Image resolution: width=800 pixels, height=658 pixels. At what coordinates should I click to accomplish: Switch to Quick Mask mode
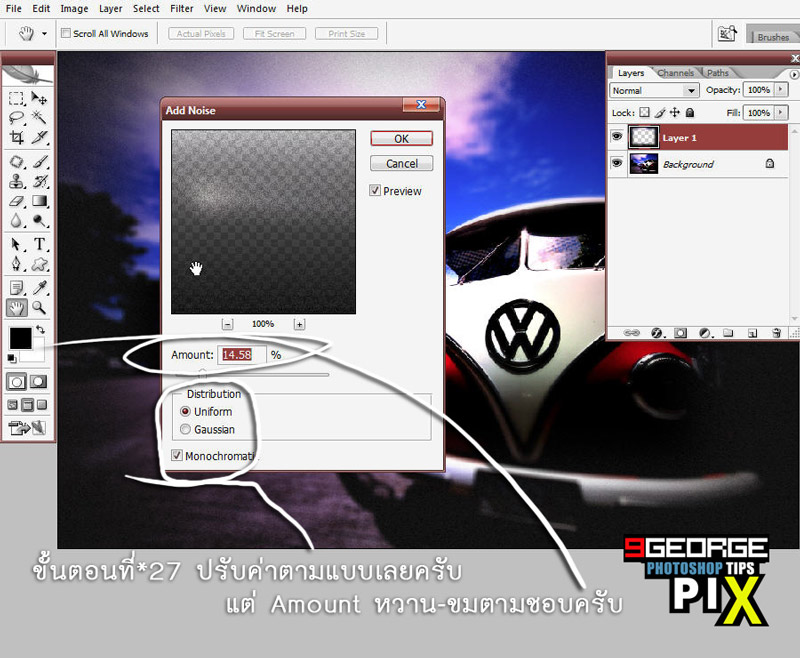38,382
